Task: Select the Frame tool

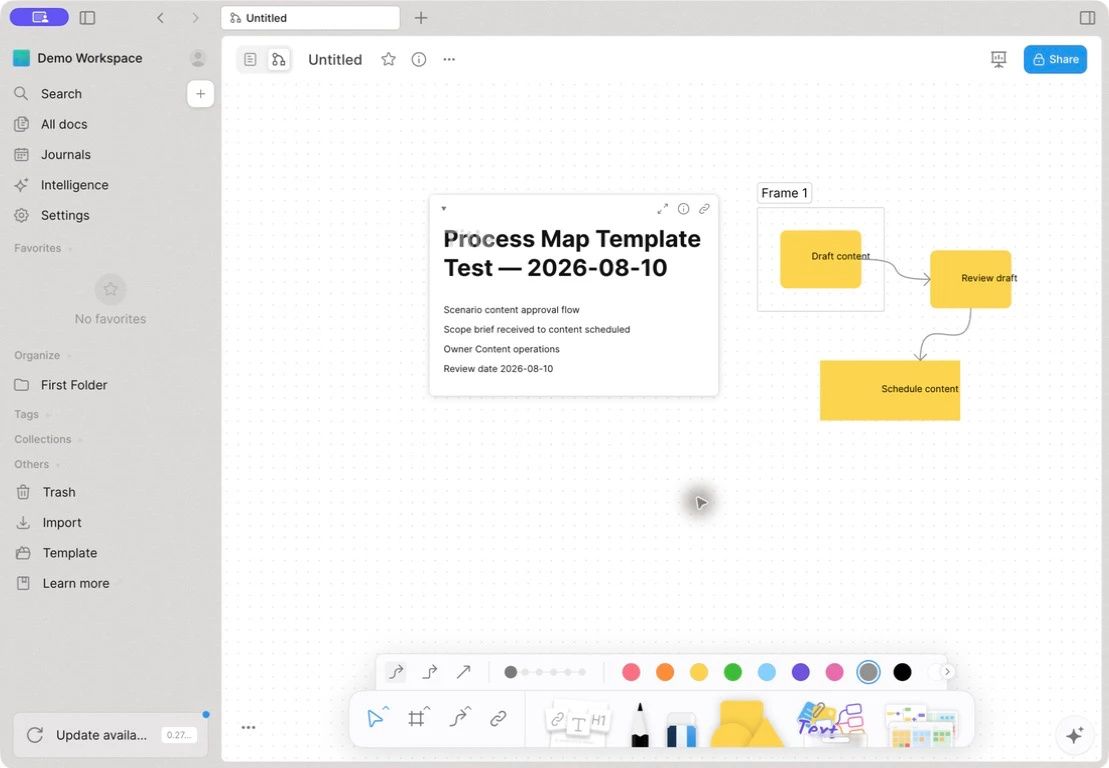Action: [x=417, y=718]
